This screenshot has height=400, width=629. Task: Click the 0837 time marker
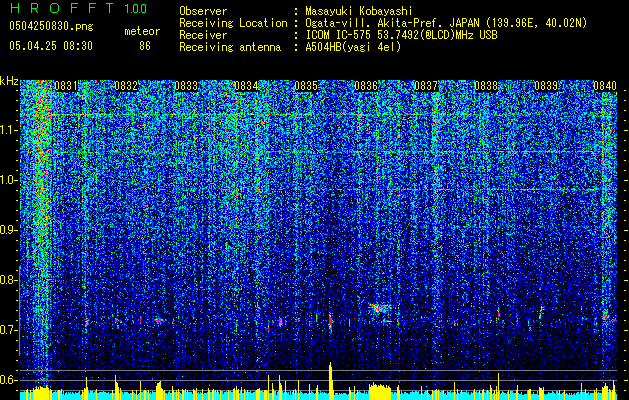[x=426, y=86]
